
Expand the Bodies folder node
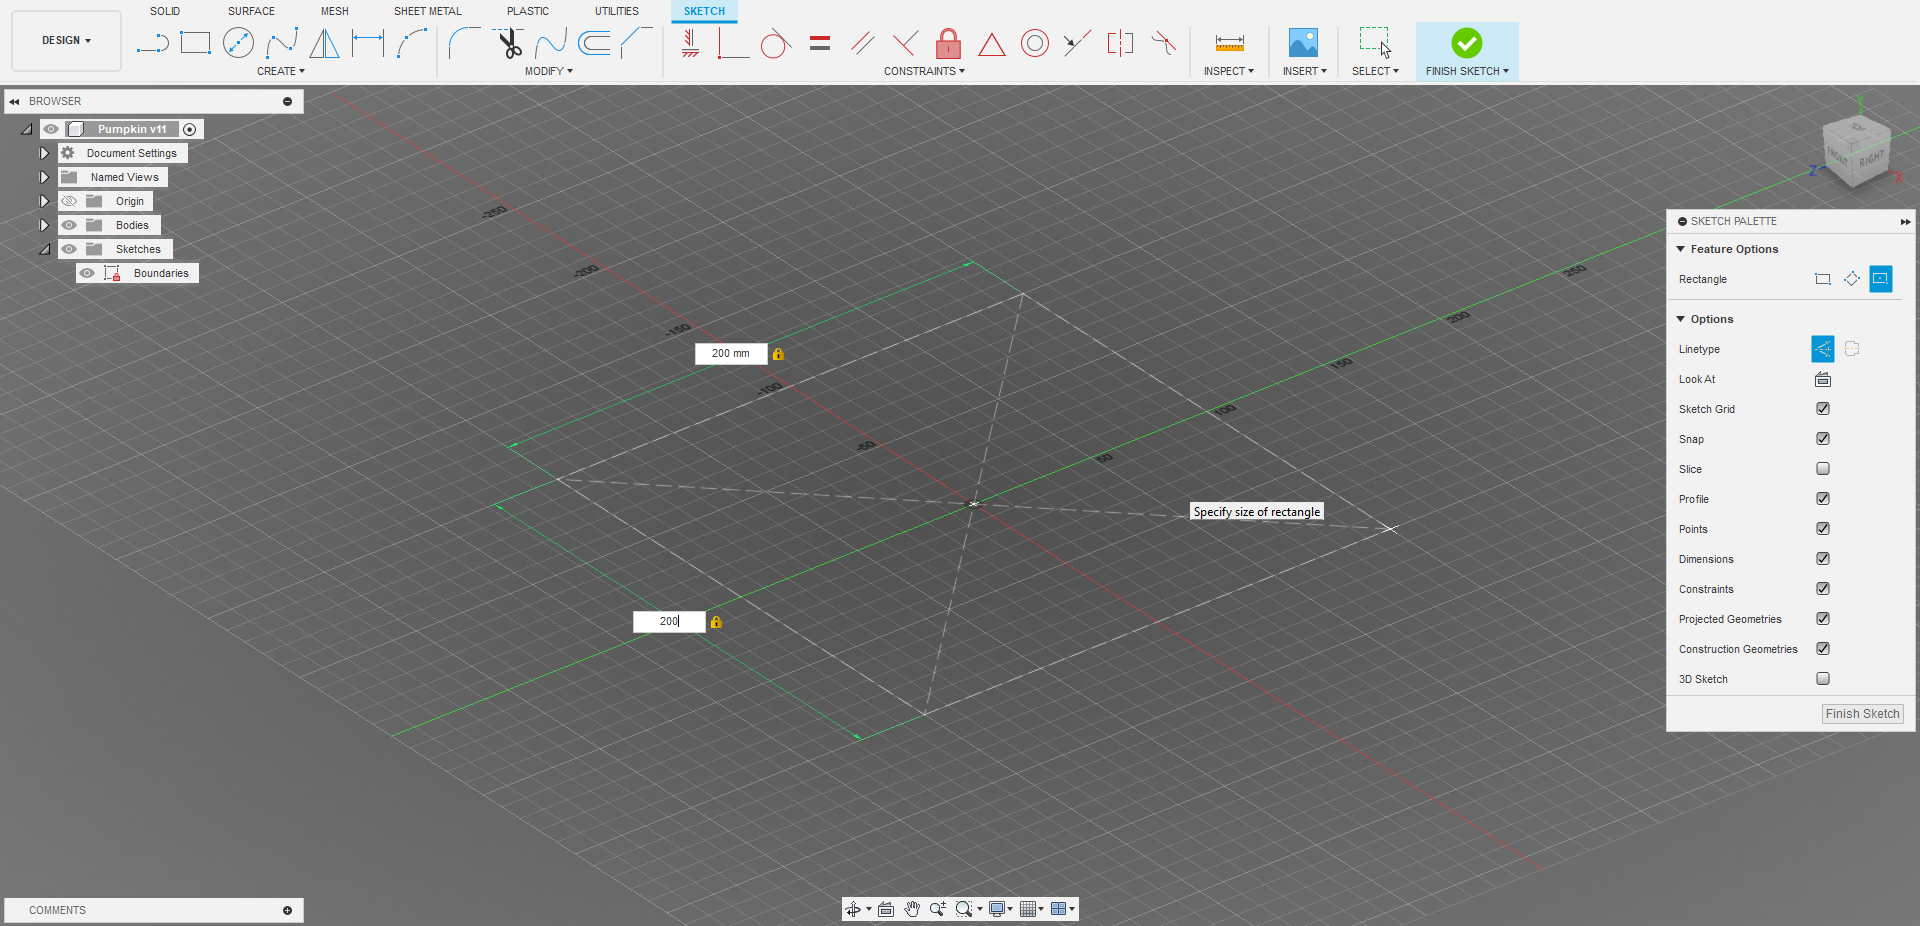44,225
